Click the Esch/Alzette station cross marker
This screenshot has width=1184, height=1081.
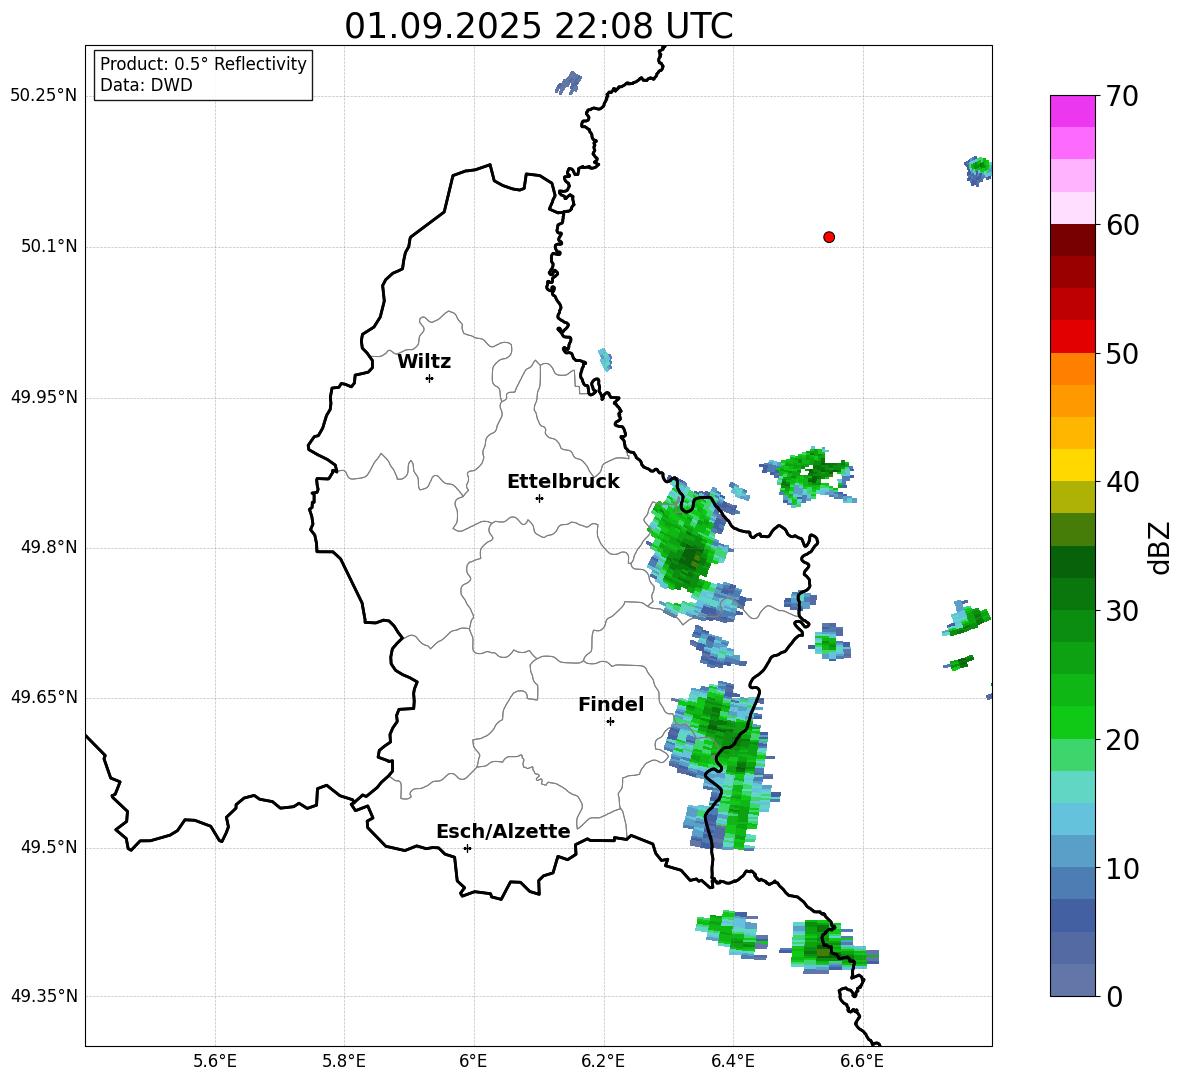(x=467, y=848)
